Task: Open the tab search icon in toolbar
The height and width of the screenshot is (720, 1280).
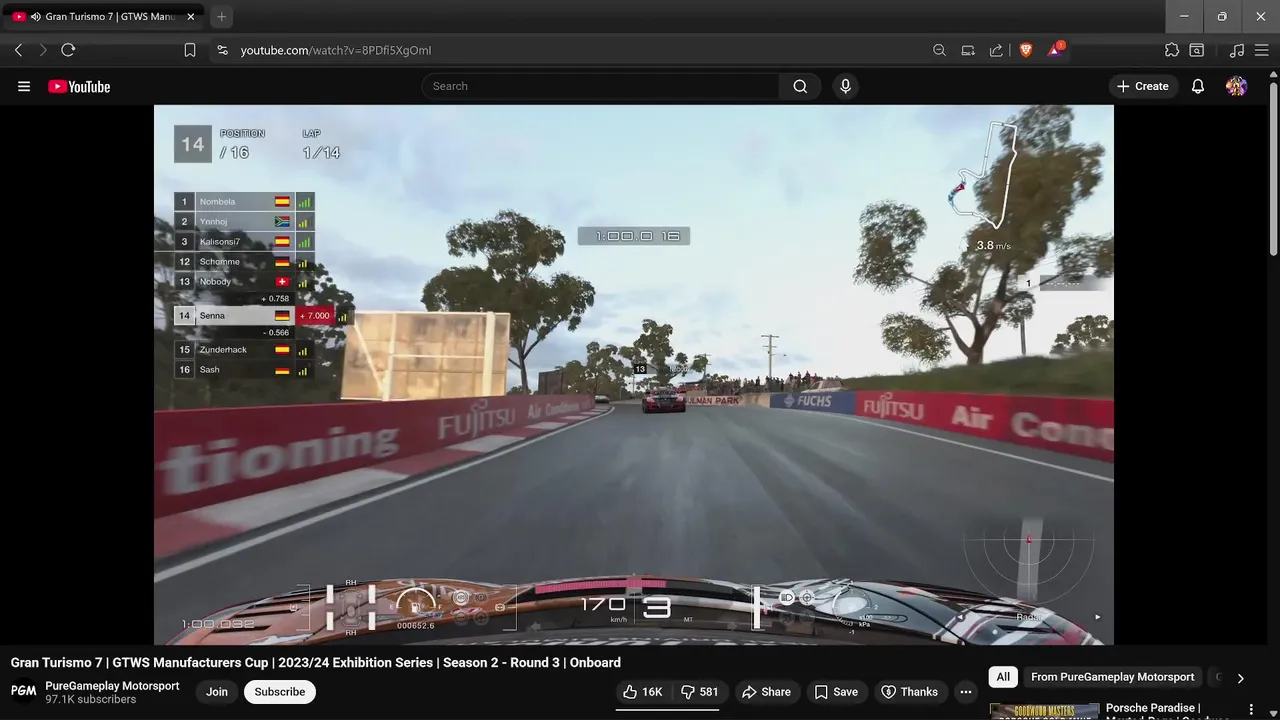Action: [1196, 50]
